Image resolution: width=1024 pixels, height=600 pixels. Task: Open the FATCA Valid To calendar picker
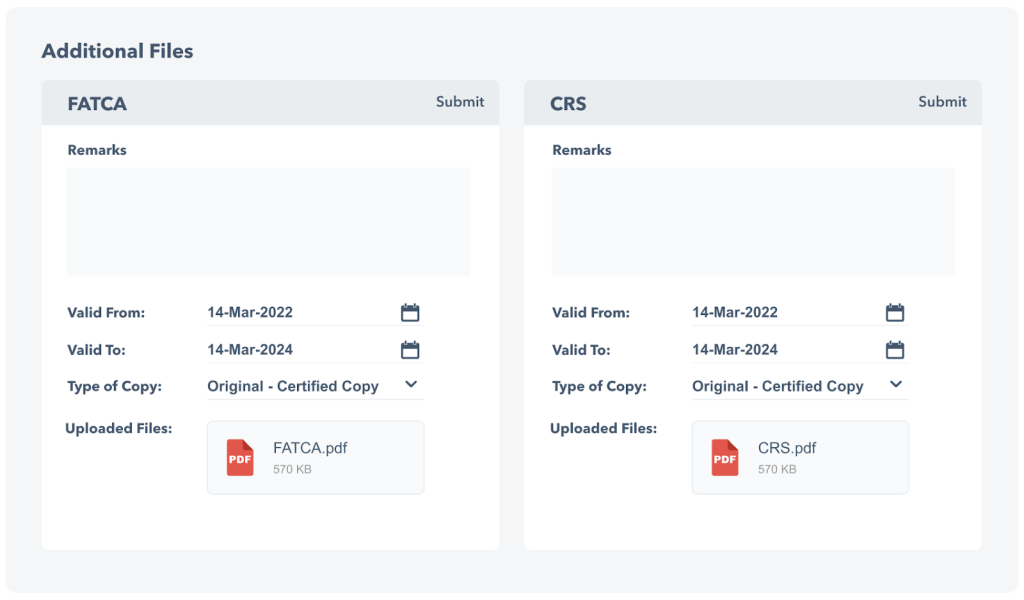tap(410, 350)
